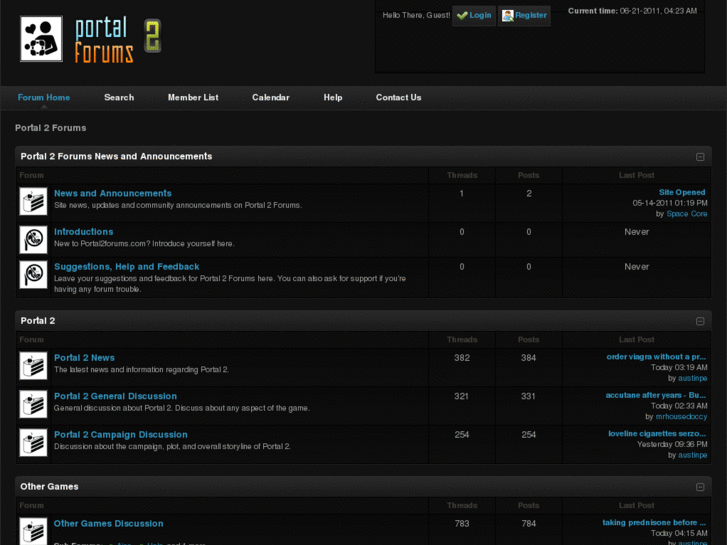Image resolution: width=727 pixels, height=545 pixels.
Task: Click the Other Games Discussion forum icon
Action: pos(33,531)
